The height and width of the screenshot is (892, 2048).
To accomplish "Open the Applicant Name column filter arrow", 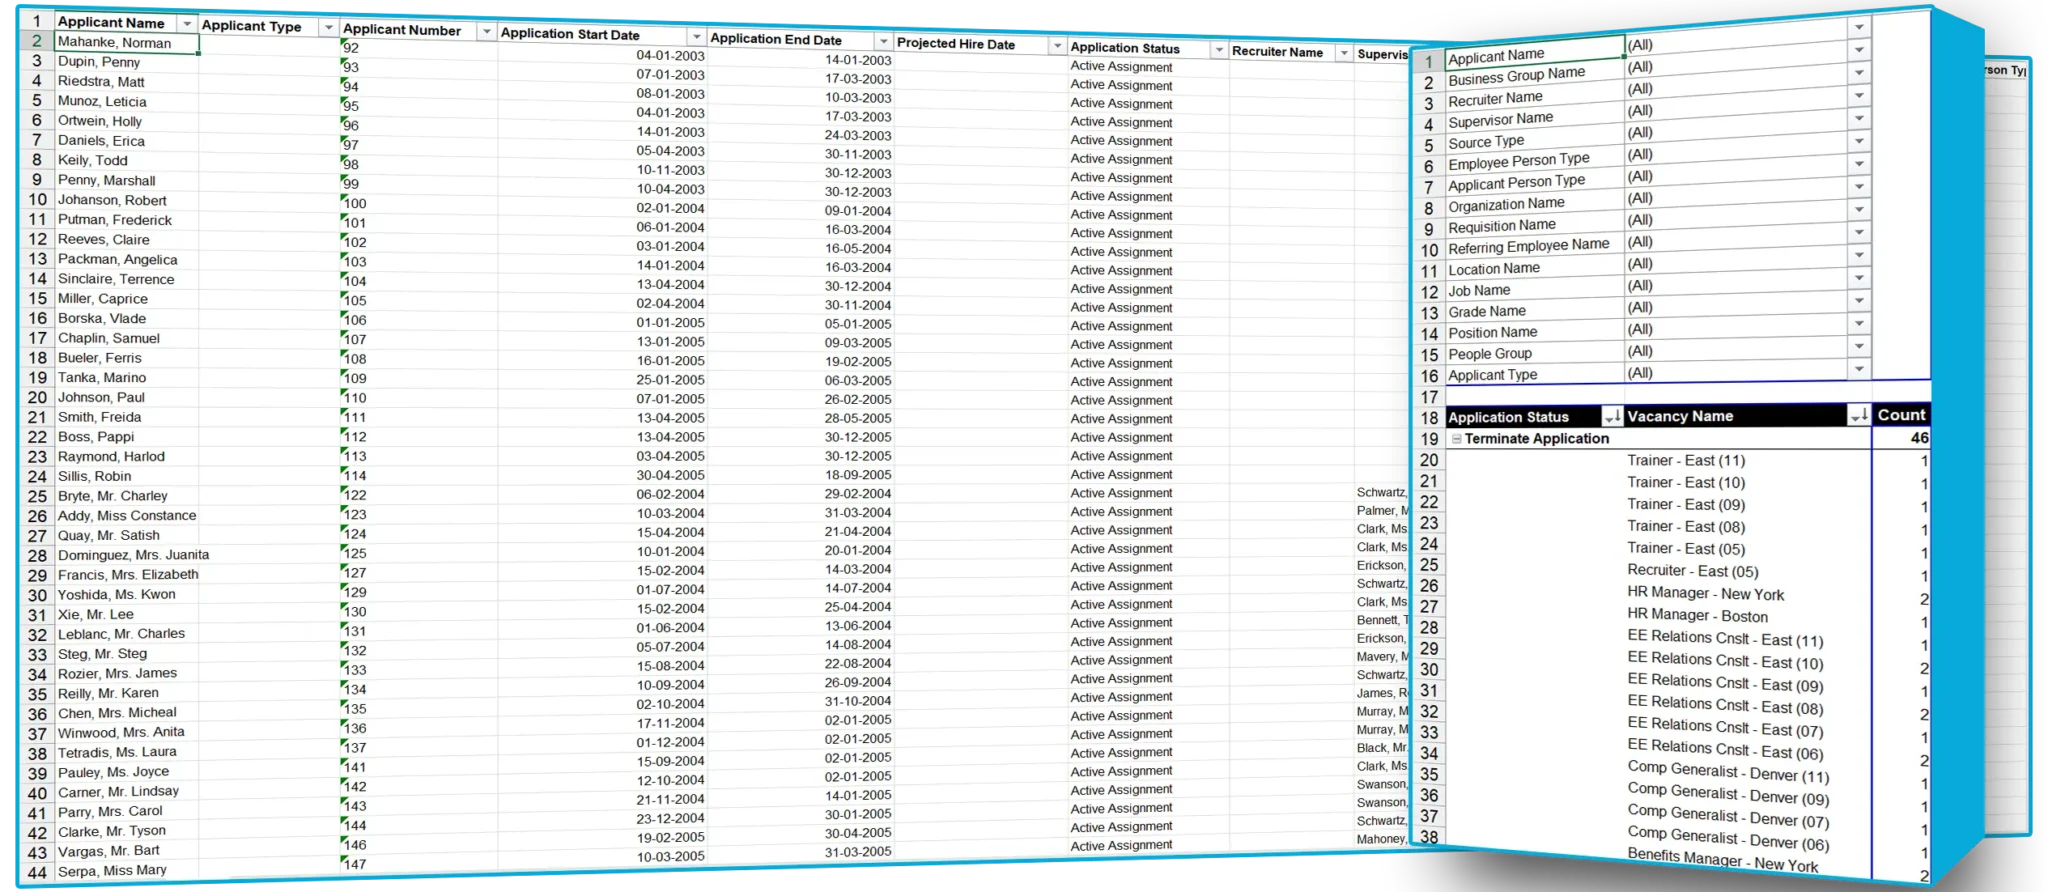I will pyautogui.click(x=186, y=23).
